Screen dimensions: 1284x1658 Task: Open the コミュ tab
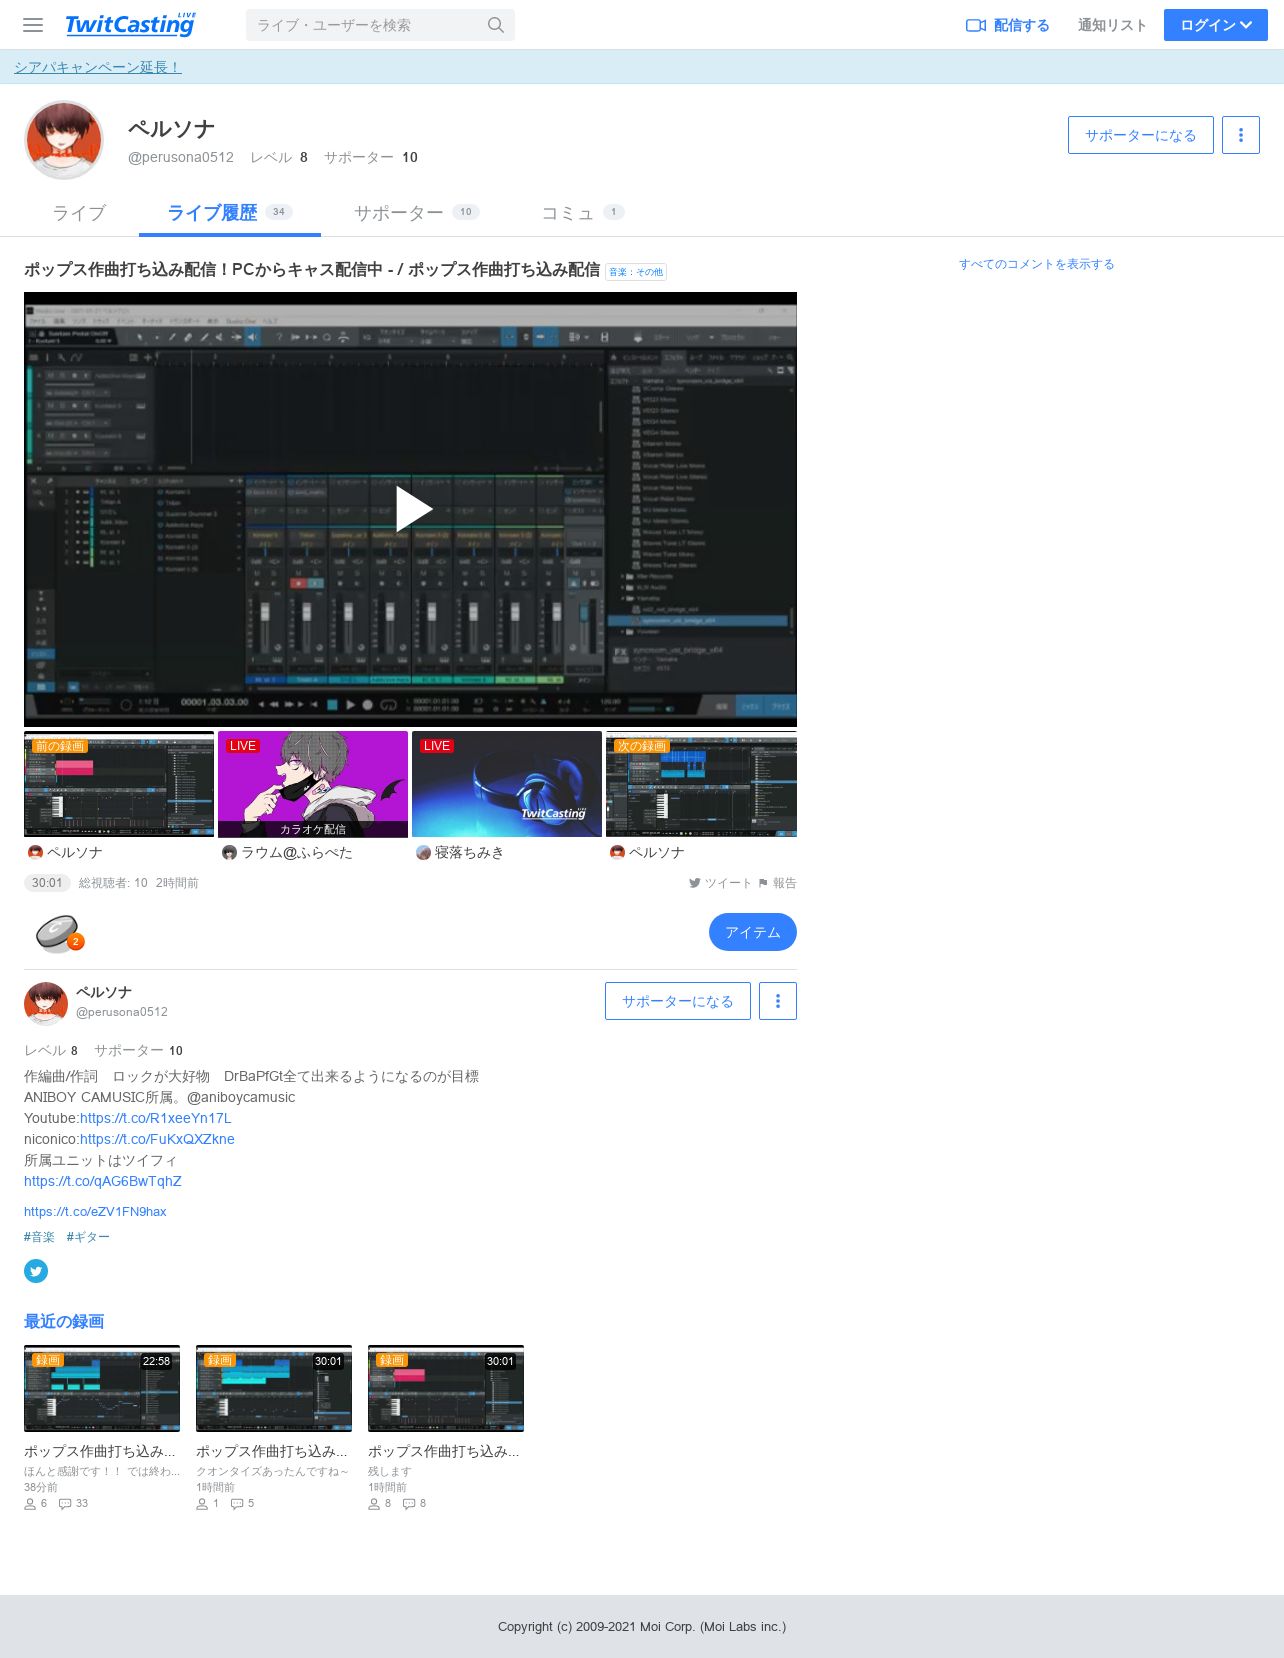pos(583,213)
